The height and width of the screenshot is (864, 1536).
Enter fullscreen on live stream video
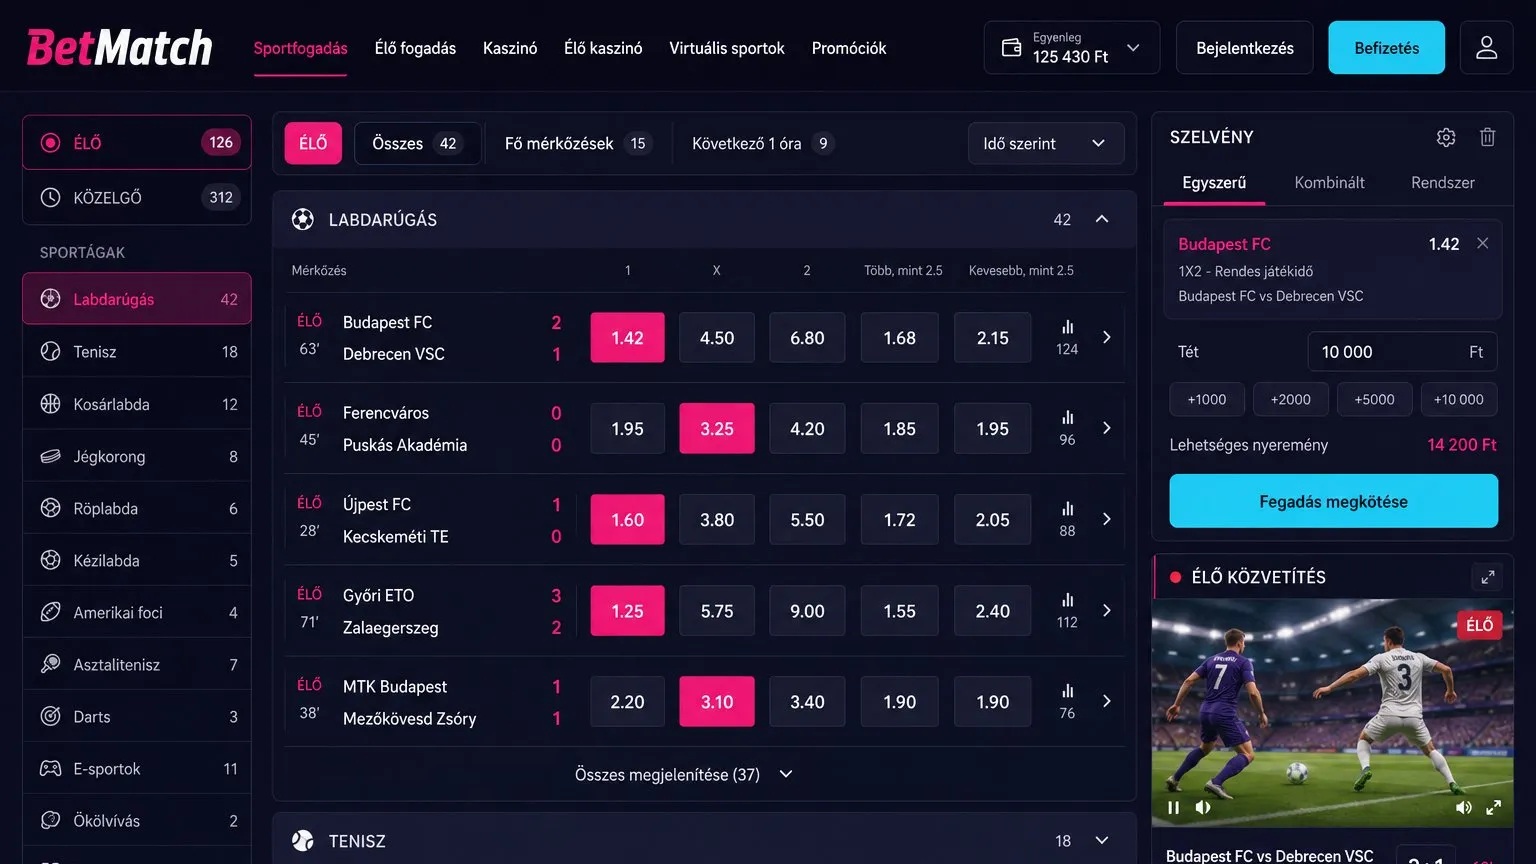click(x=1494, y=807)
